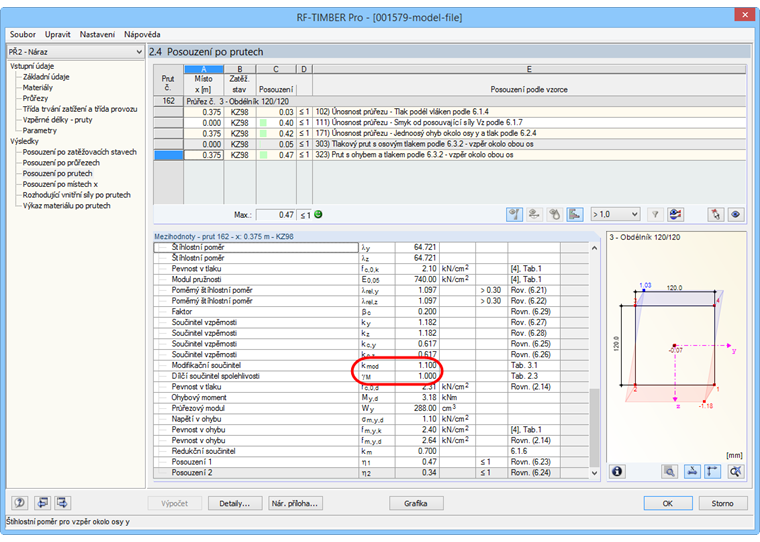Click the reset zoom view icon
Viewport: 760px width, 542px height.
click(736, 470)
